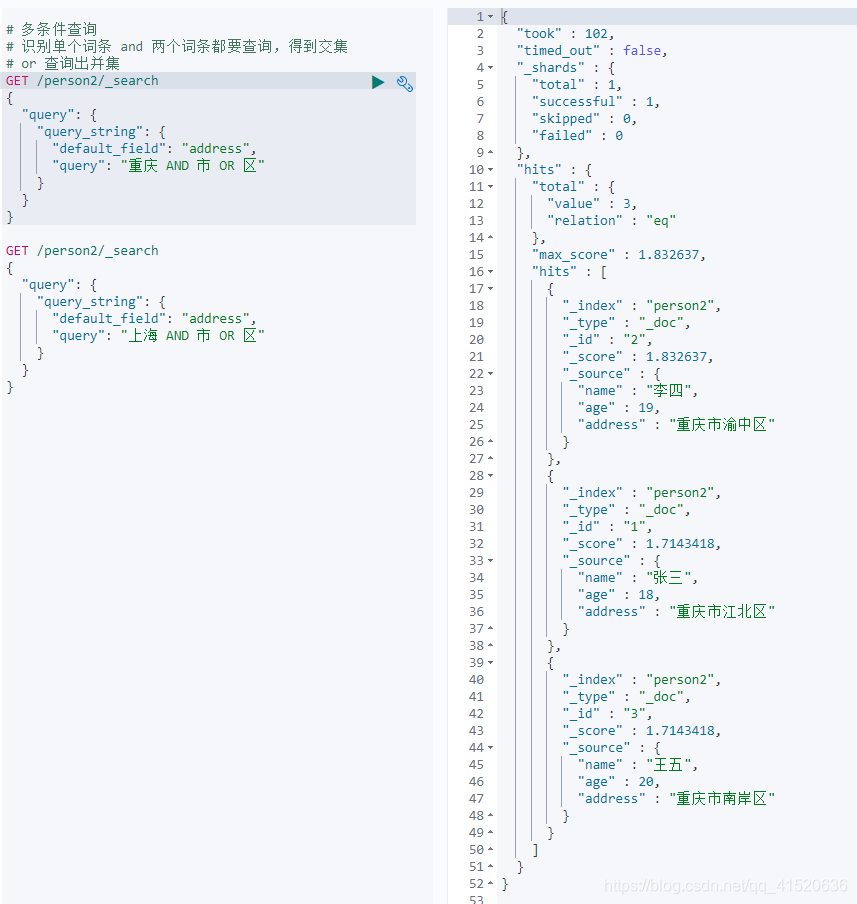The image size is (857, 904).
Task: Fold the "_source" block at line 44
Action: pos(490,748)
